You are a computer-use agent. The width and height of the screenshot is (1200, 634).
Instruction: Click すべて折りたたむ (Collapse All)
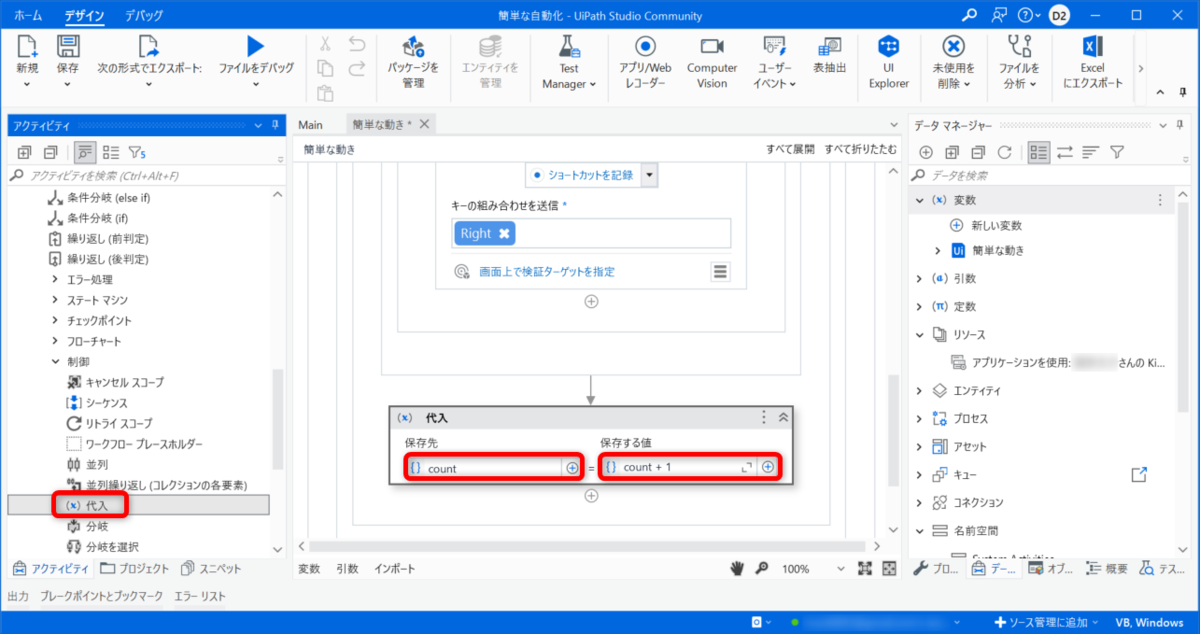[x=860, y=149]
